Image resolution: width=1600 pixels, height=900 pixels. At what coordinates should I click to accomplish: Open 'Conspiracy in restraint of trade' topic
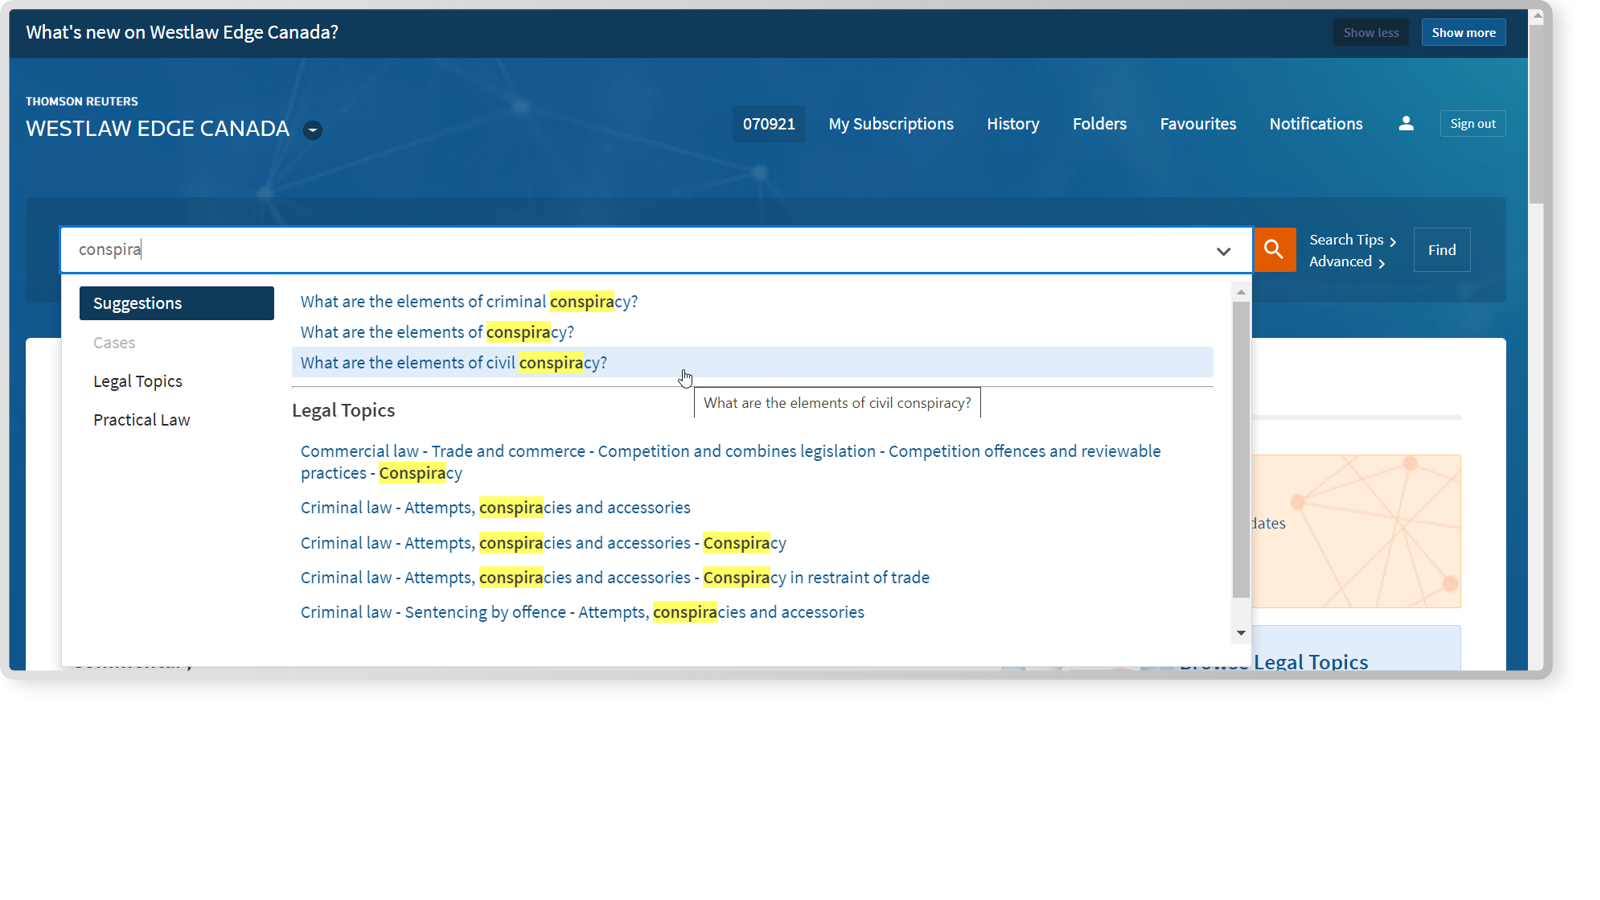point(615,578)
